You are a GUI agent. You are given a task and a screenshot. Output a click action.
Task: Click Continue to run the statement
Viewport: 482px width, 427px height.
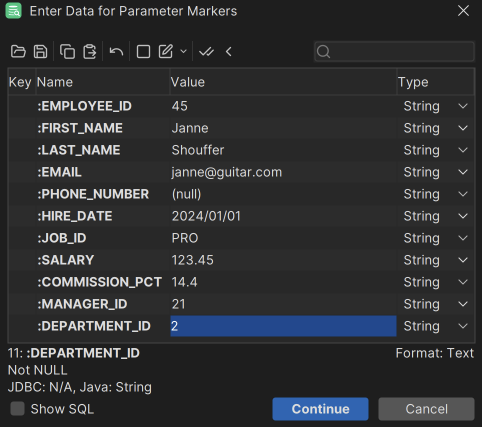(x=320, y=409)
